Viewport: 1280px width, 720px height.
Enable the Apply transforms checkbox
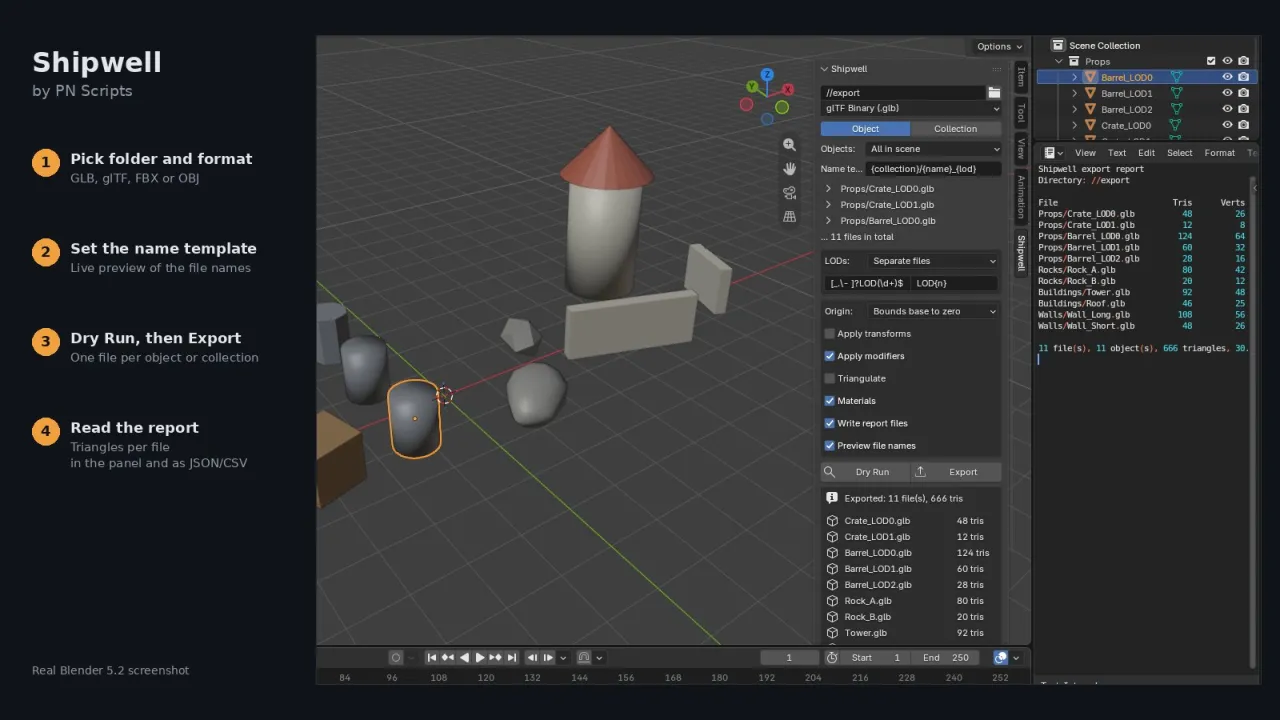829,334
